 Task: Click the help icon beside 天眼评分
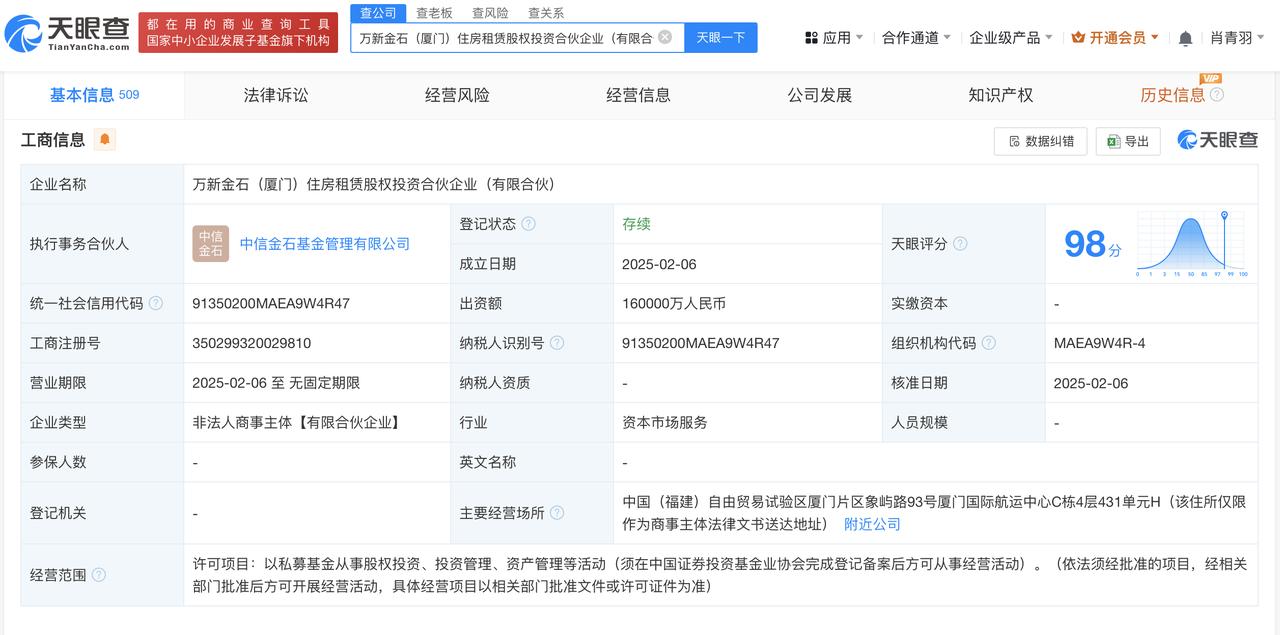coord(960,244)
